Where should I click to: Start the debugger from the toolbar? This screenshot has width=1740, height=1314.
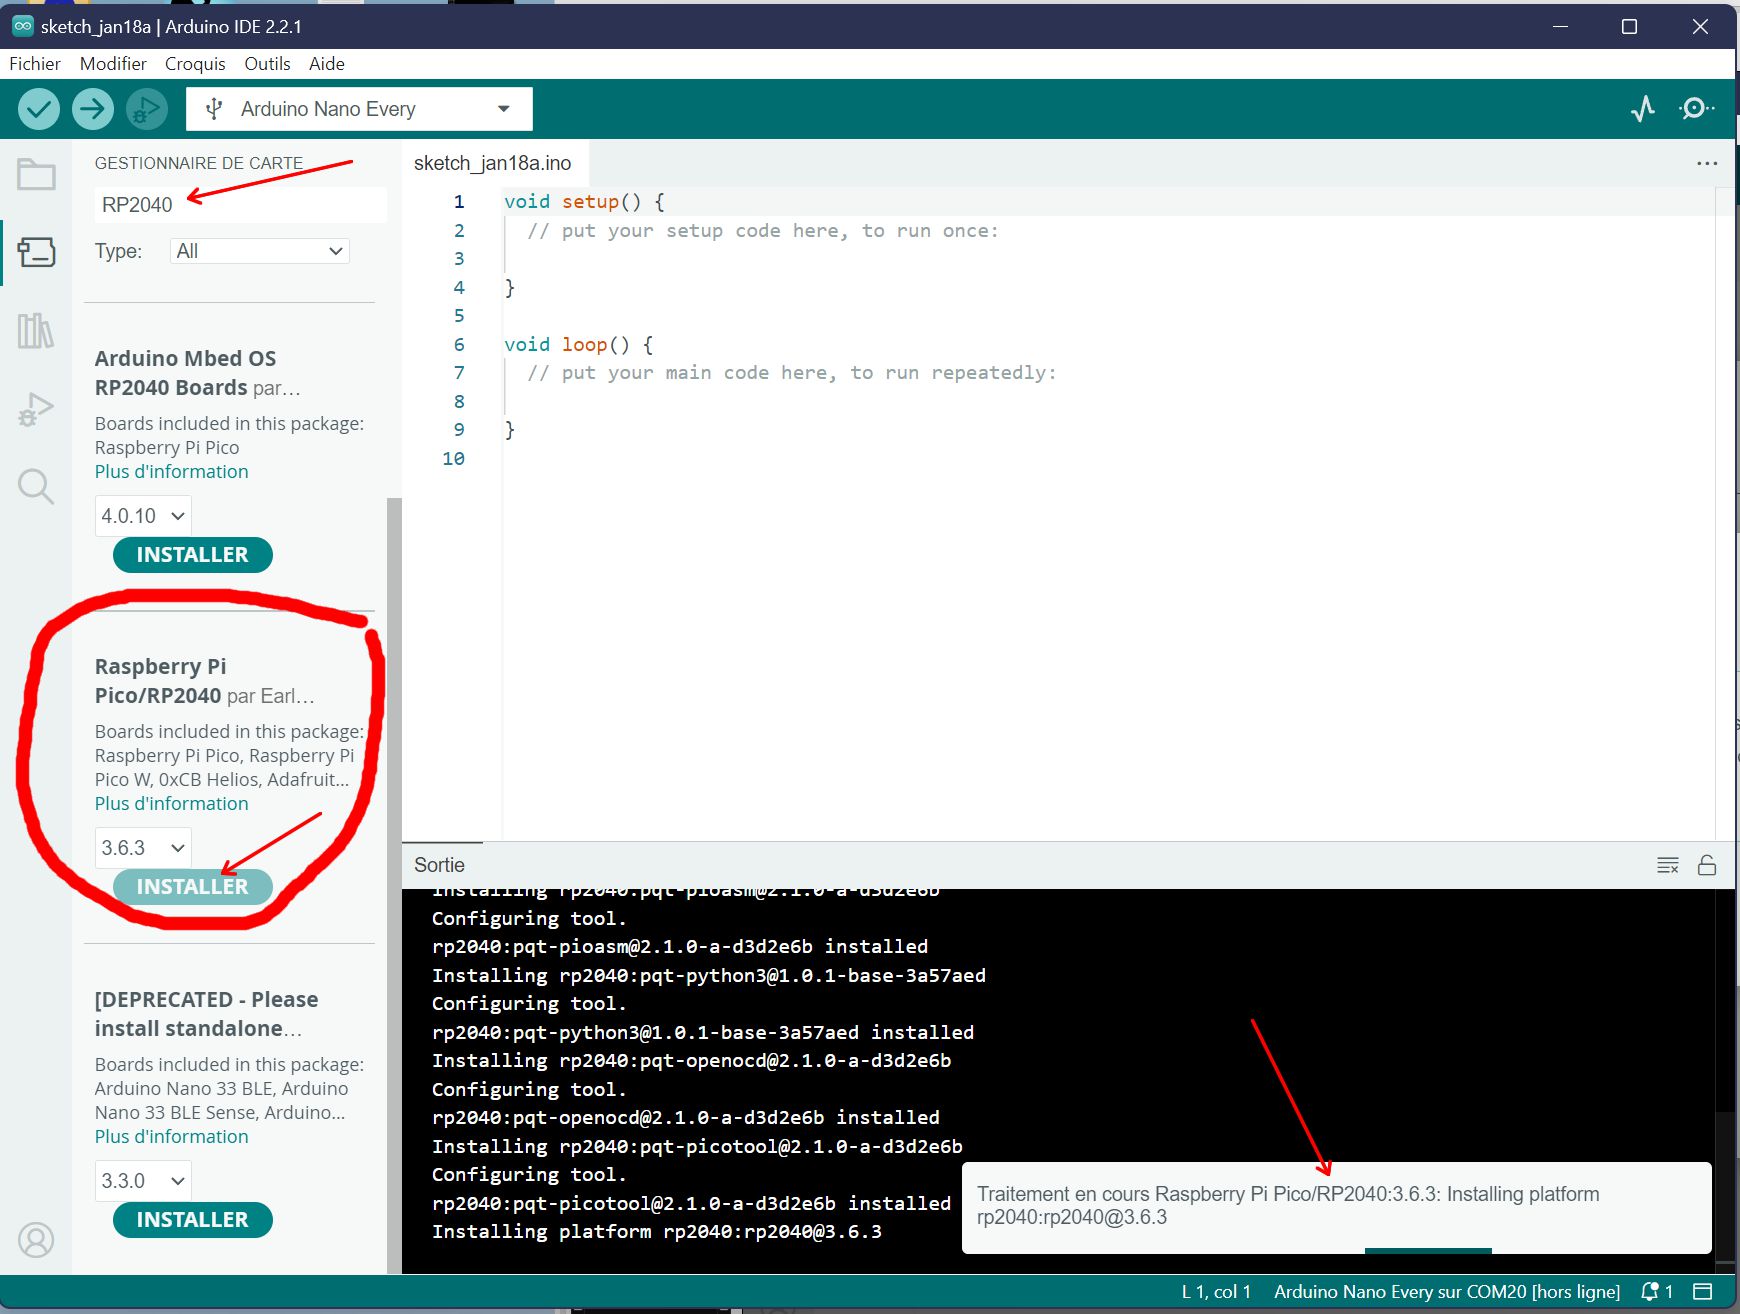[x=147, y=109]
